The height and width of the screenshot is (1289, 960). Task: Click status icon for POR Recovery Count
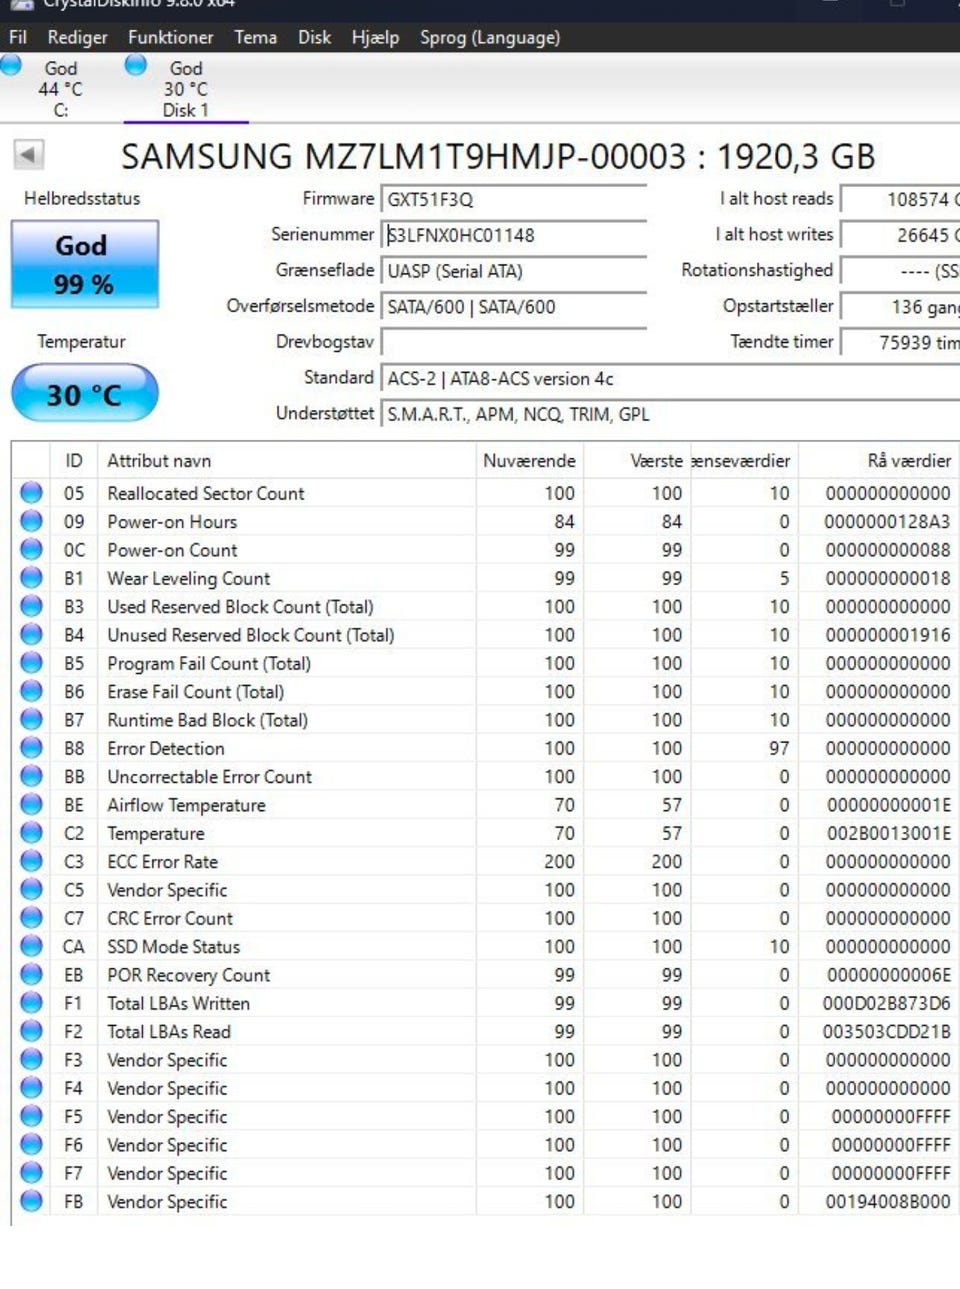click(x=32, y=974)
